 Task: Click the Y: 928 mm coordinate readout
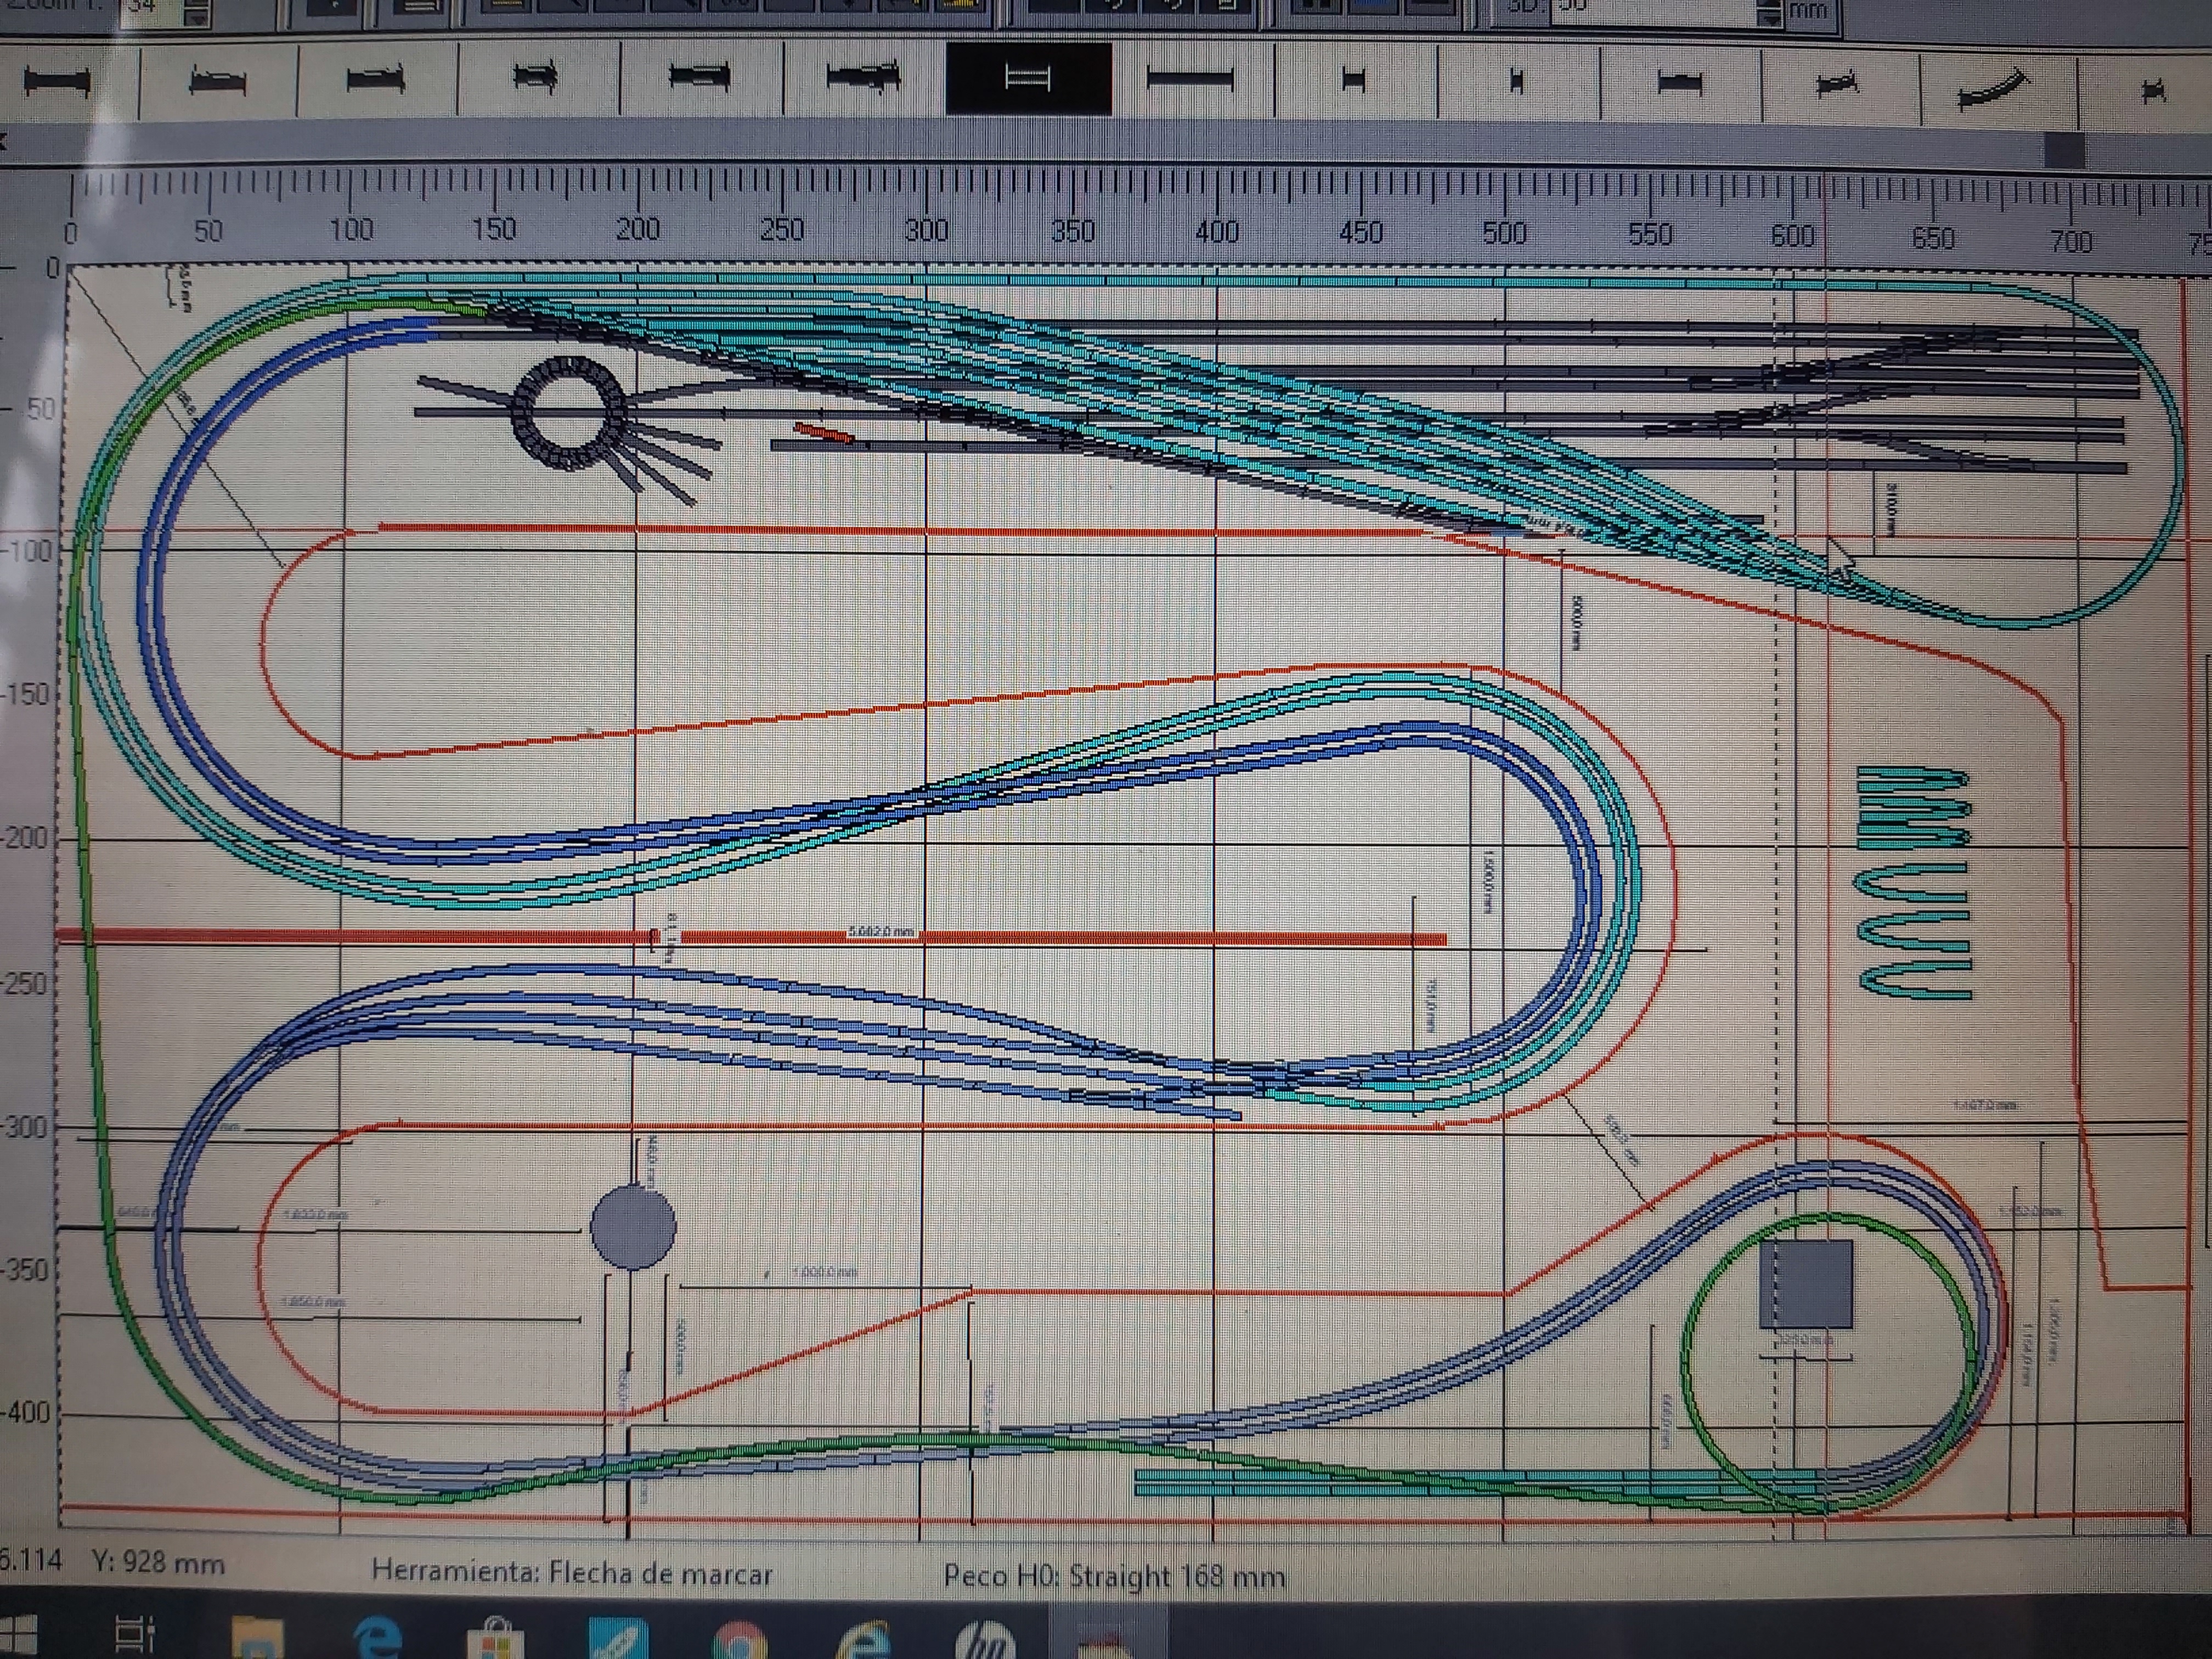[x=158, y=1563]
